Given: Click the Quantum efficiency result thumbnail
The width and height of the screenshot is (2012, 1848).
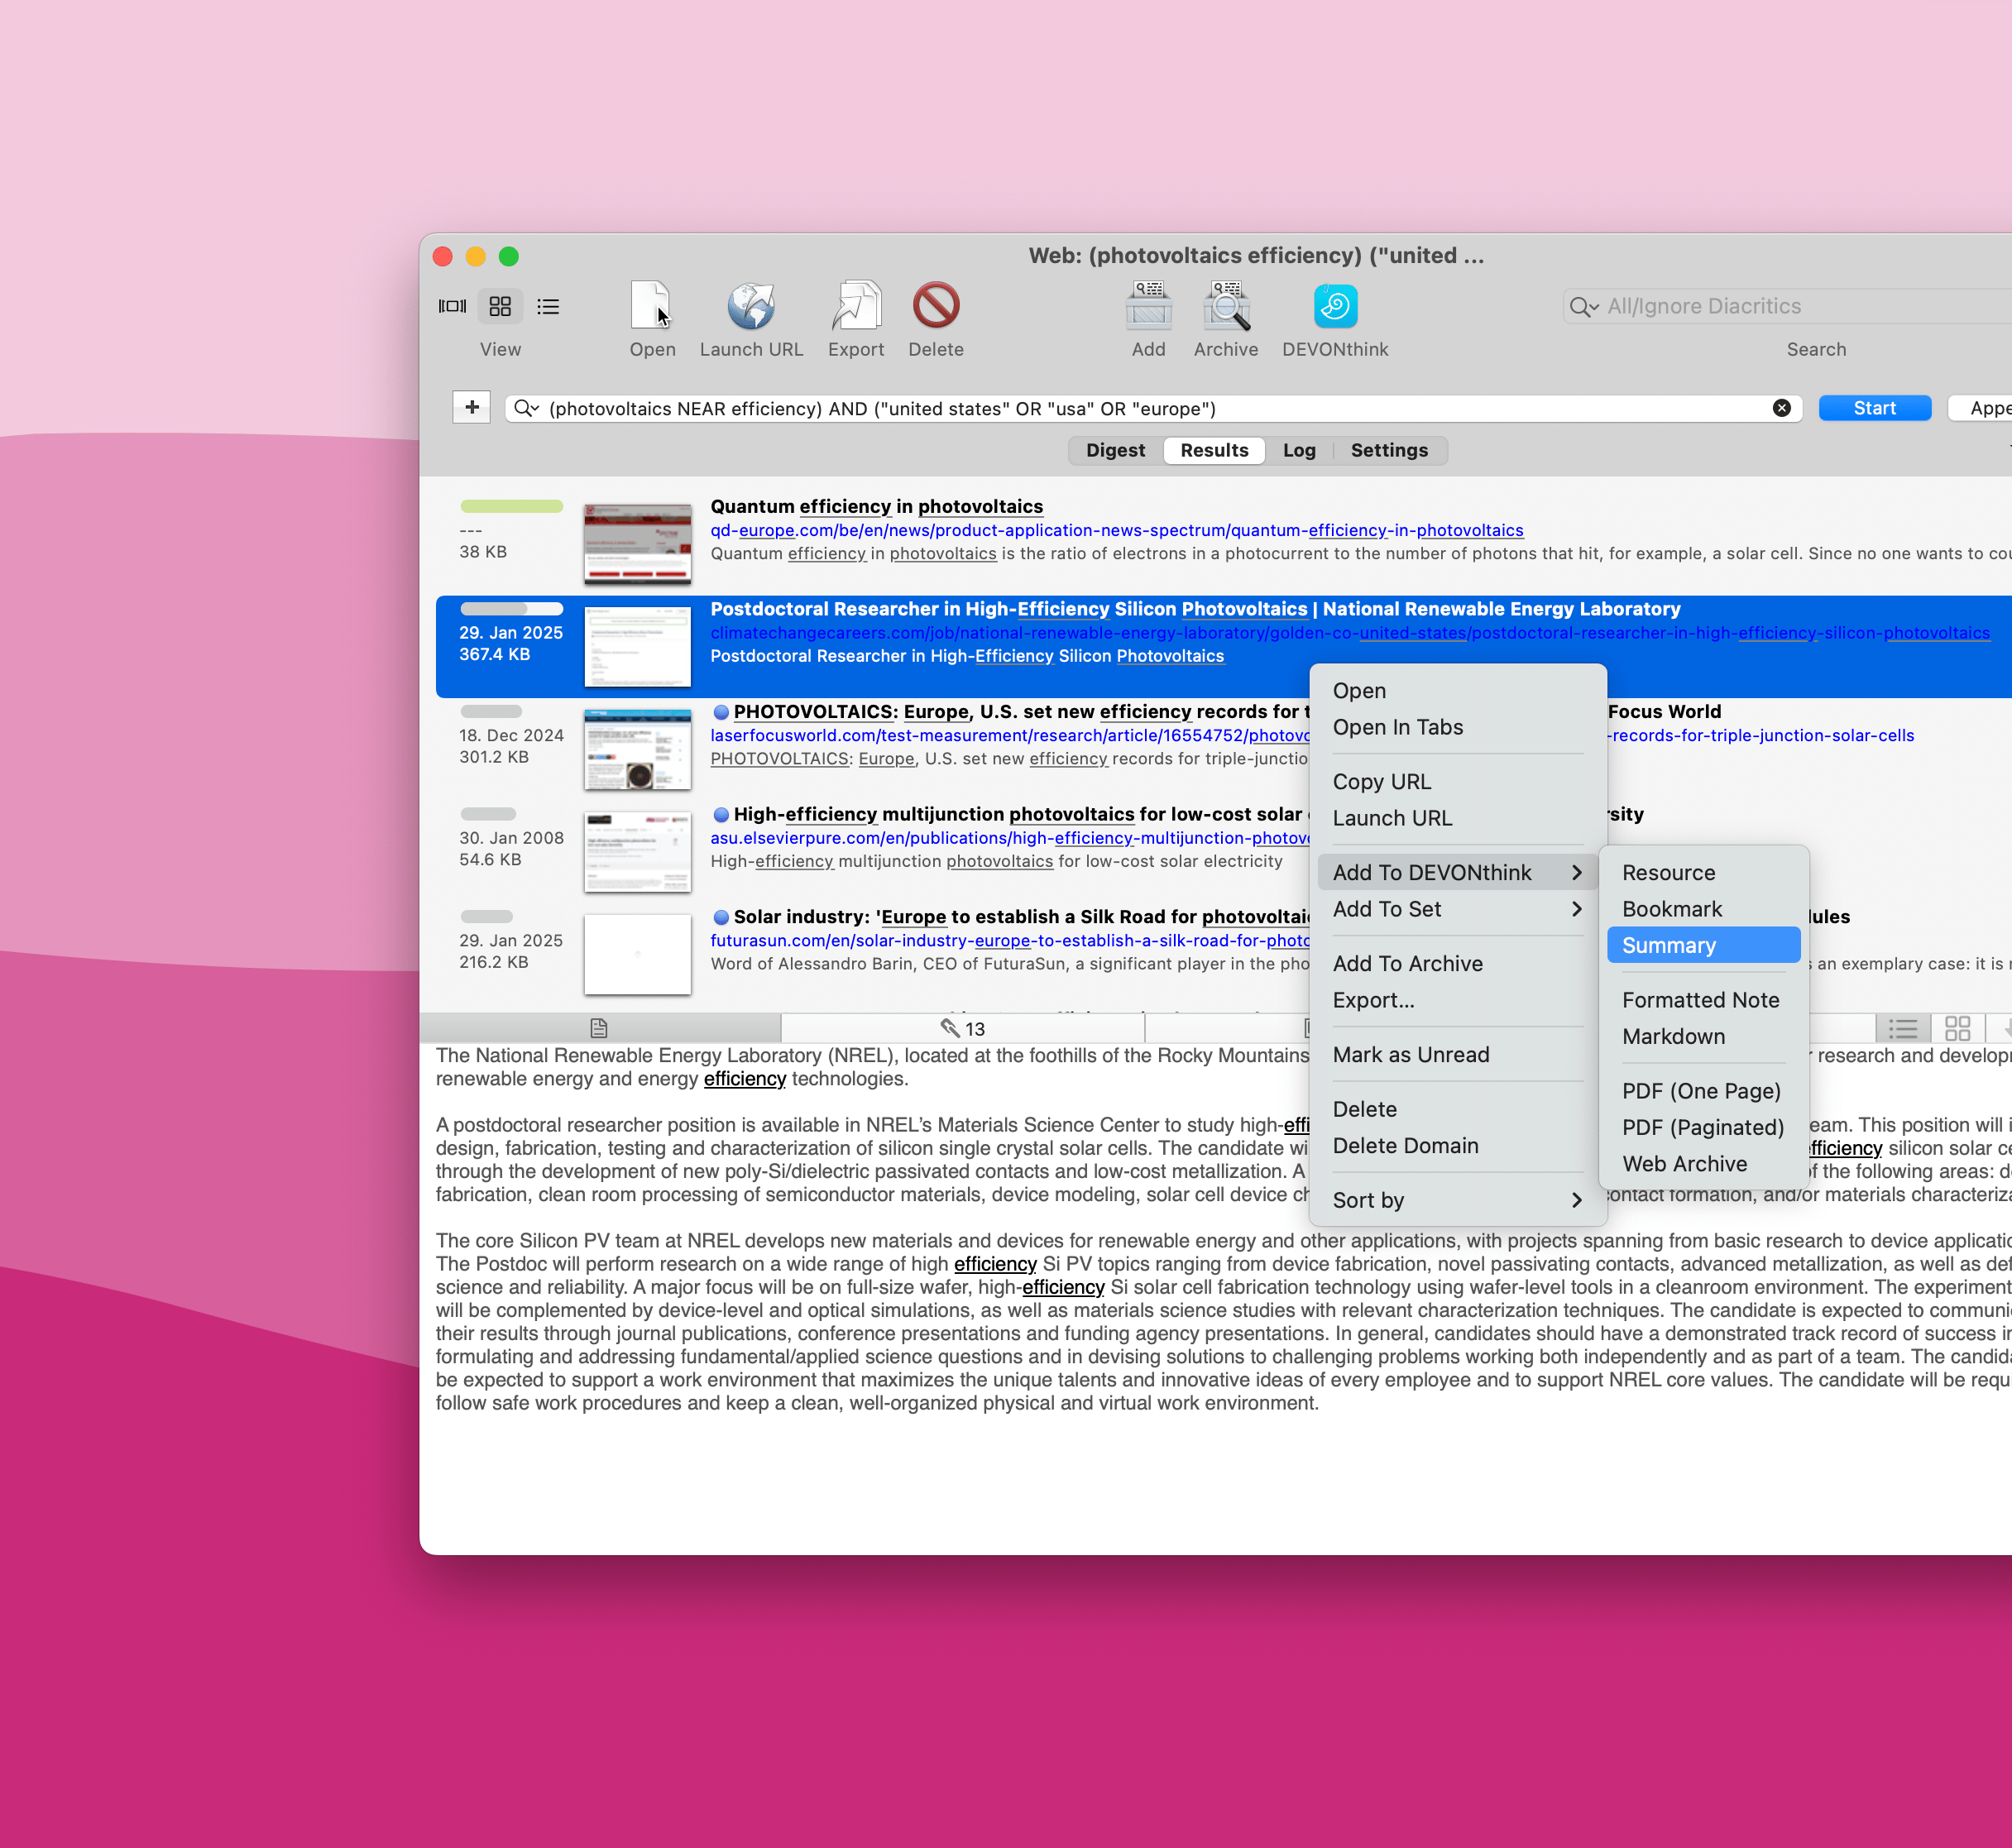Looking at the screenshot, I should (x=637, y=544).
